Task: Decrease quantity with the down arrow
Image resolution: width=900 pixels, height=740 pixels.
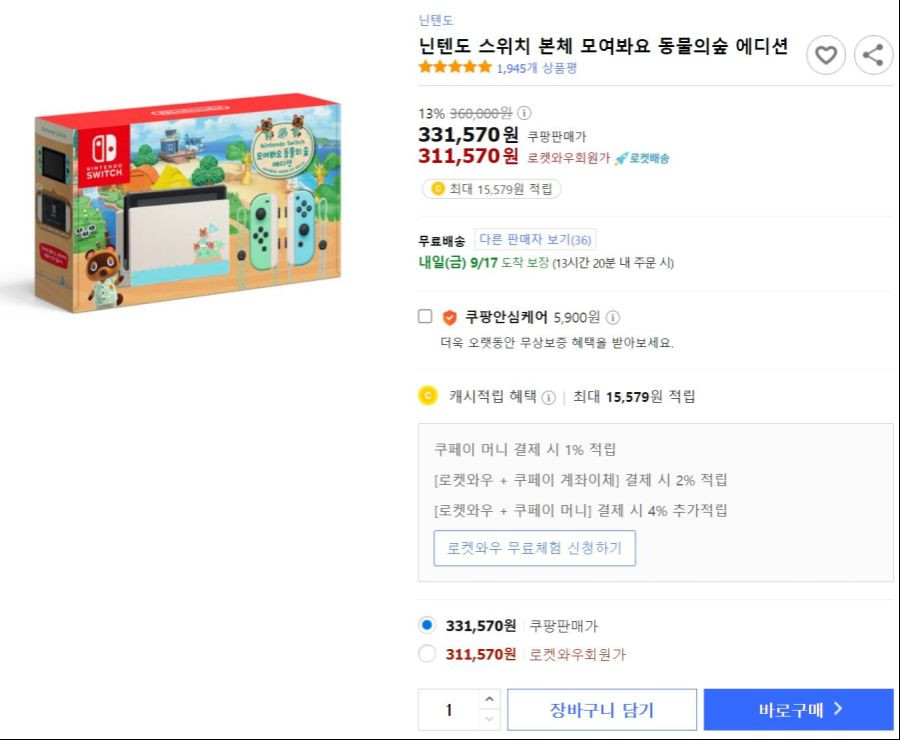Action: tap(489, 719)
